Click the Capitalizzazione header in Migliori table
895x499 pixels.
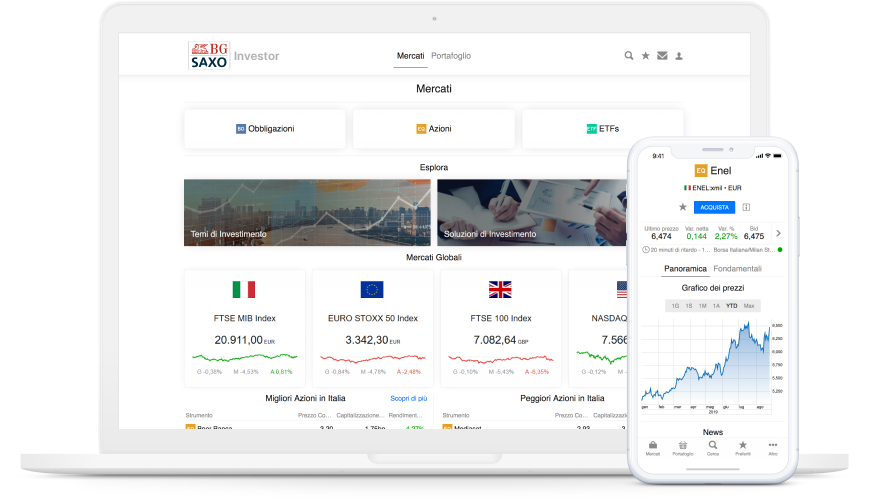tap(361, 416)
